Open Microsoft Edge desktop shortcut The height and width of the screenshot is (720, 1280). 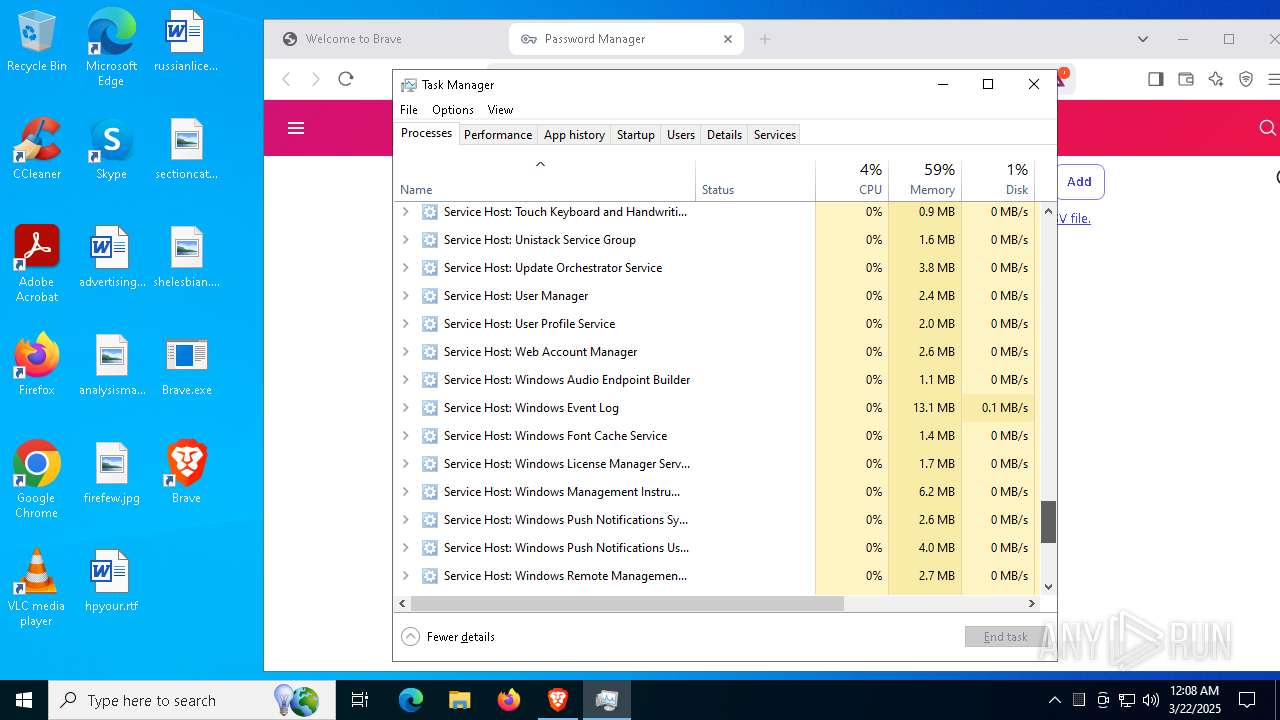[x=111, y=48]
